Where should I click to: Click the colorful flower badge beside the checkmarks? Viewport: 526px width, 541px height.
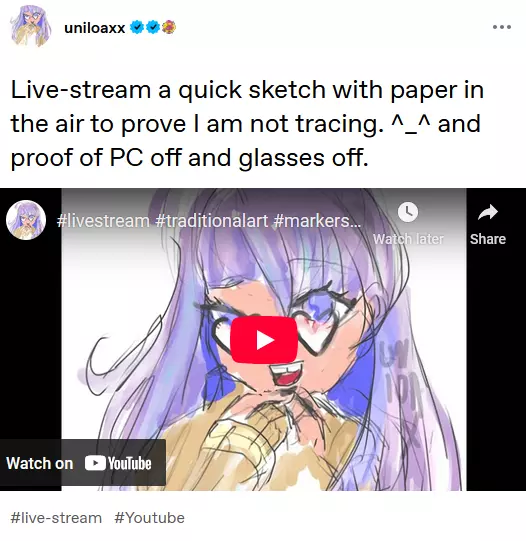click(x=169, y=27)
